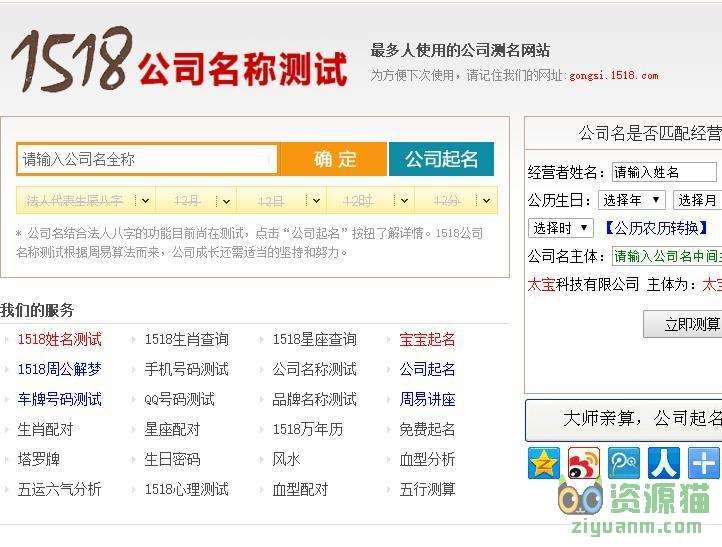Image resolution: width=722 pixels, height=547 pixels.
Task: Open the 塔罗牌 link
Action: point(39,459)
